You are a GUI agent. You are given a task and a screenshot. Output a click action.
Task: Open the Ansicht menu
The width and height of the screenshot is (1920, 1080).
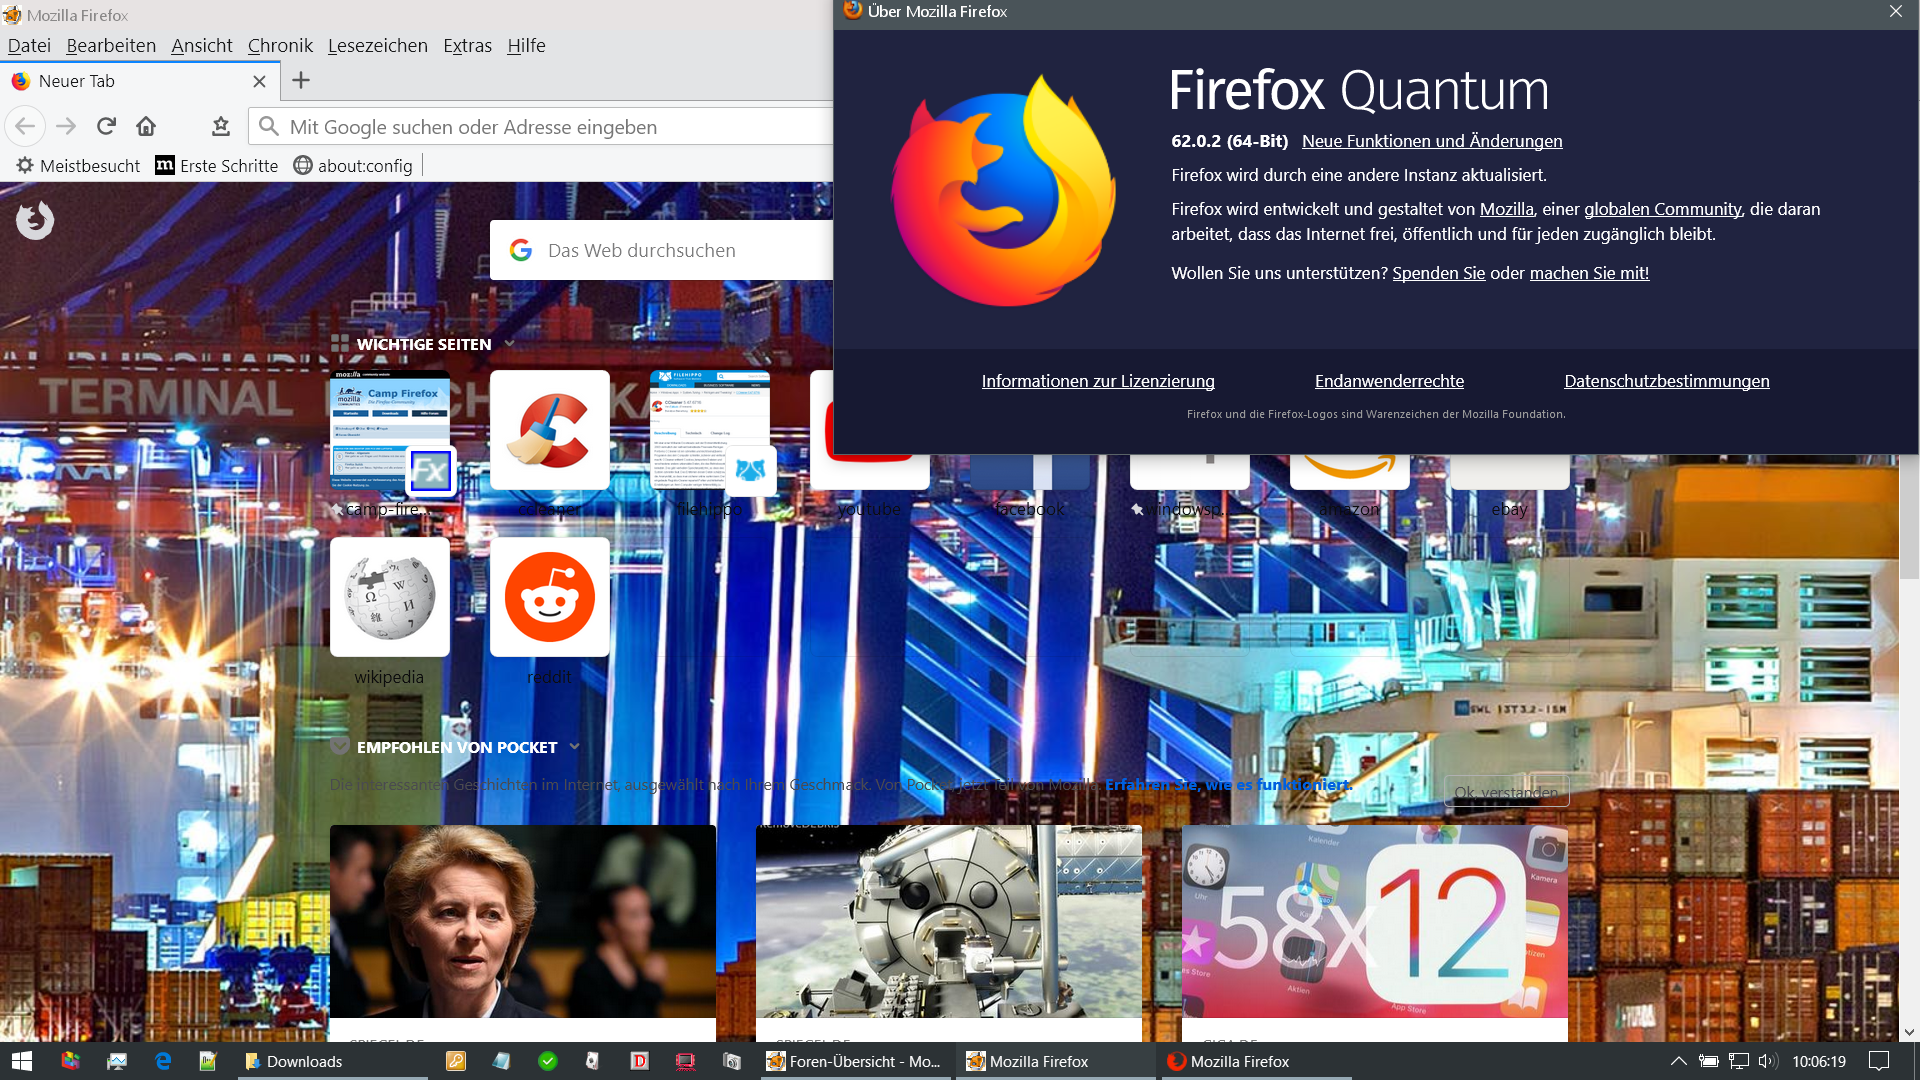coord(202,45)
